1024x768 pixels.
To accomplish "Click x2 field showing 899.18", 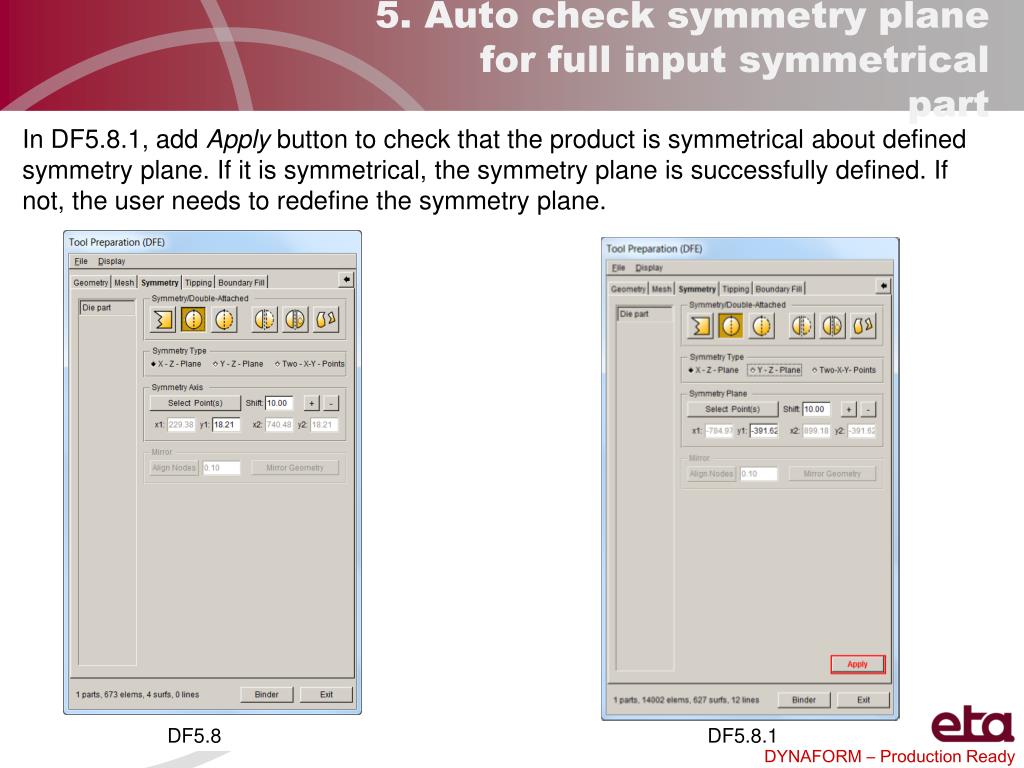I will click(x=816, y=430).
